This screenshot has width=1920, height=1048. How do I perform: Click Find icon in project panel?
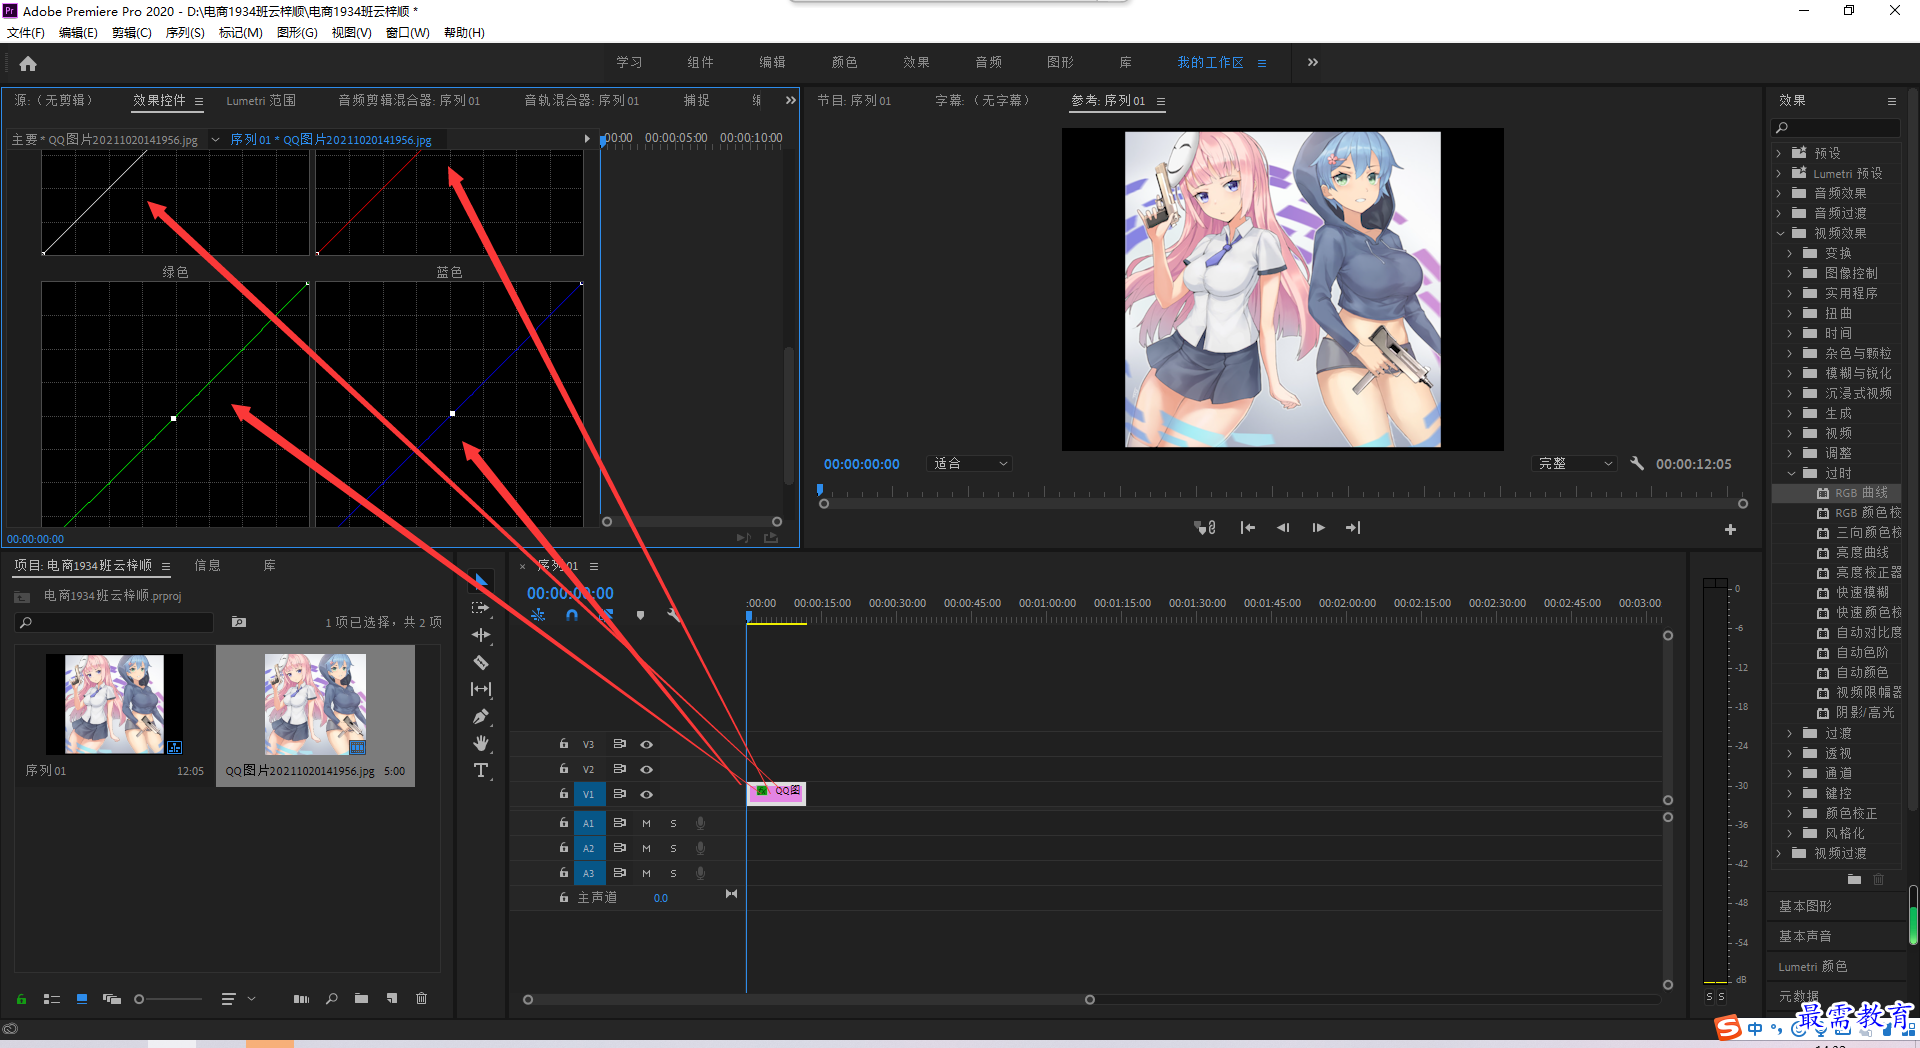pyautogui.click(x=332, y=998)
